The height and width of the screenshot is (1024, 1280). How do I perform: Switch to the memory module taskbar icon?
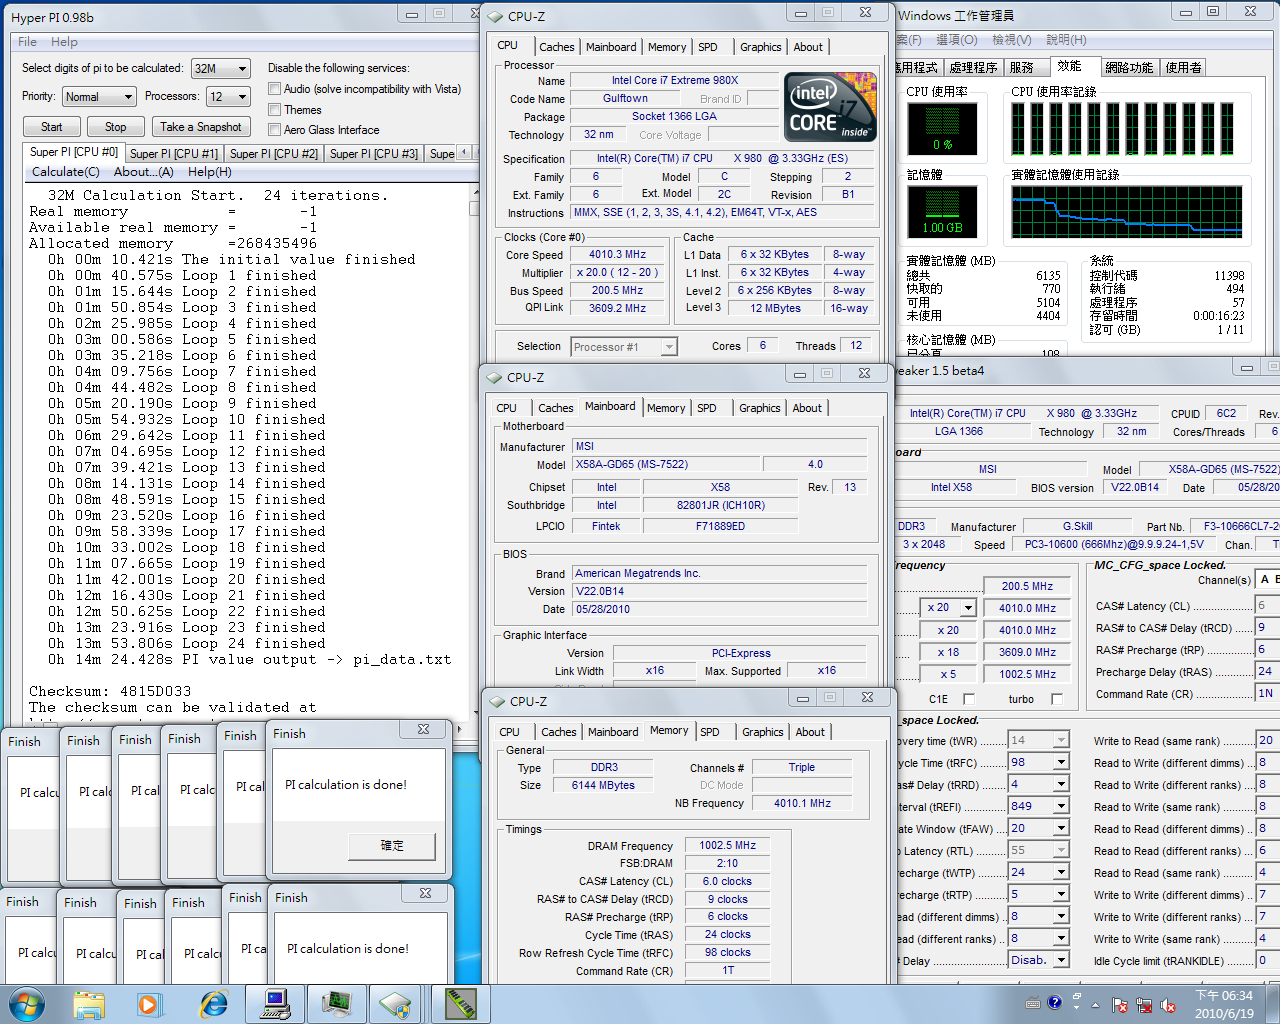click(x=461, y=1004)
